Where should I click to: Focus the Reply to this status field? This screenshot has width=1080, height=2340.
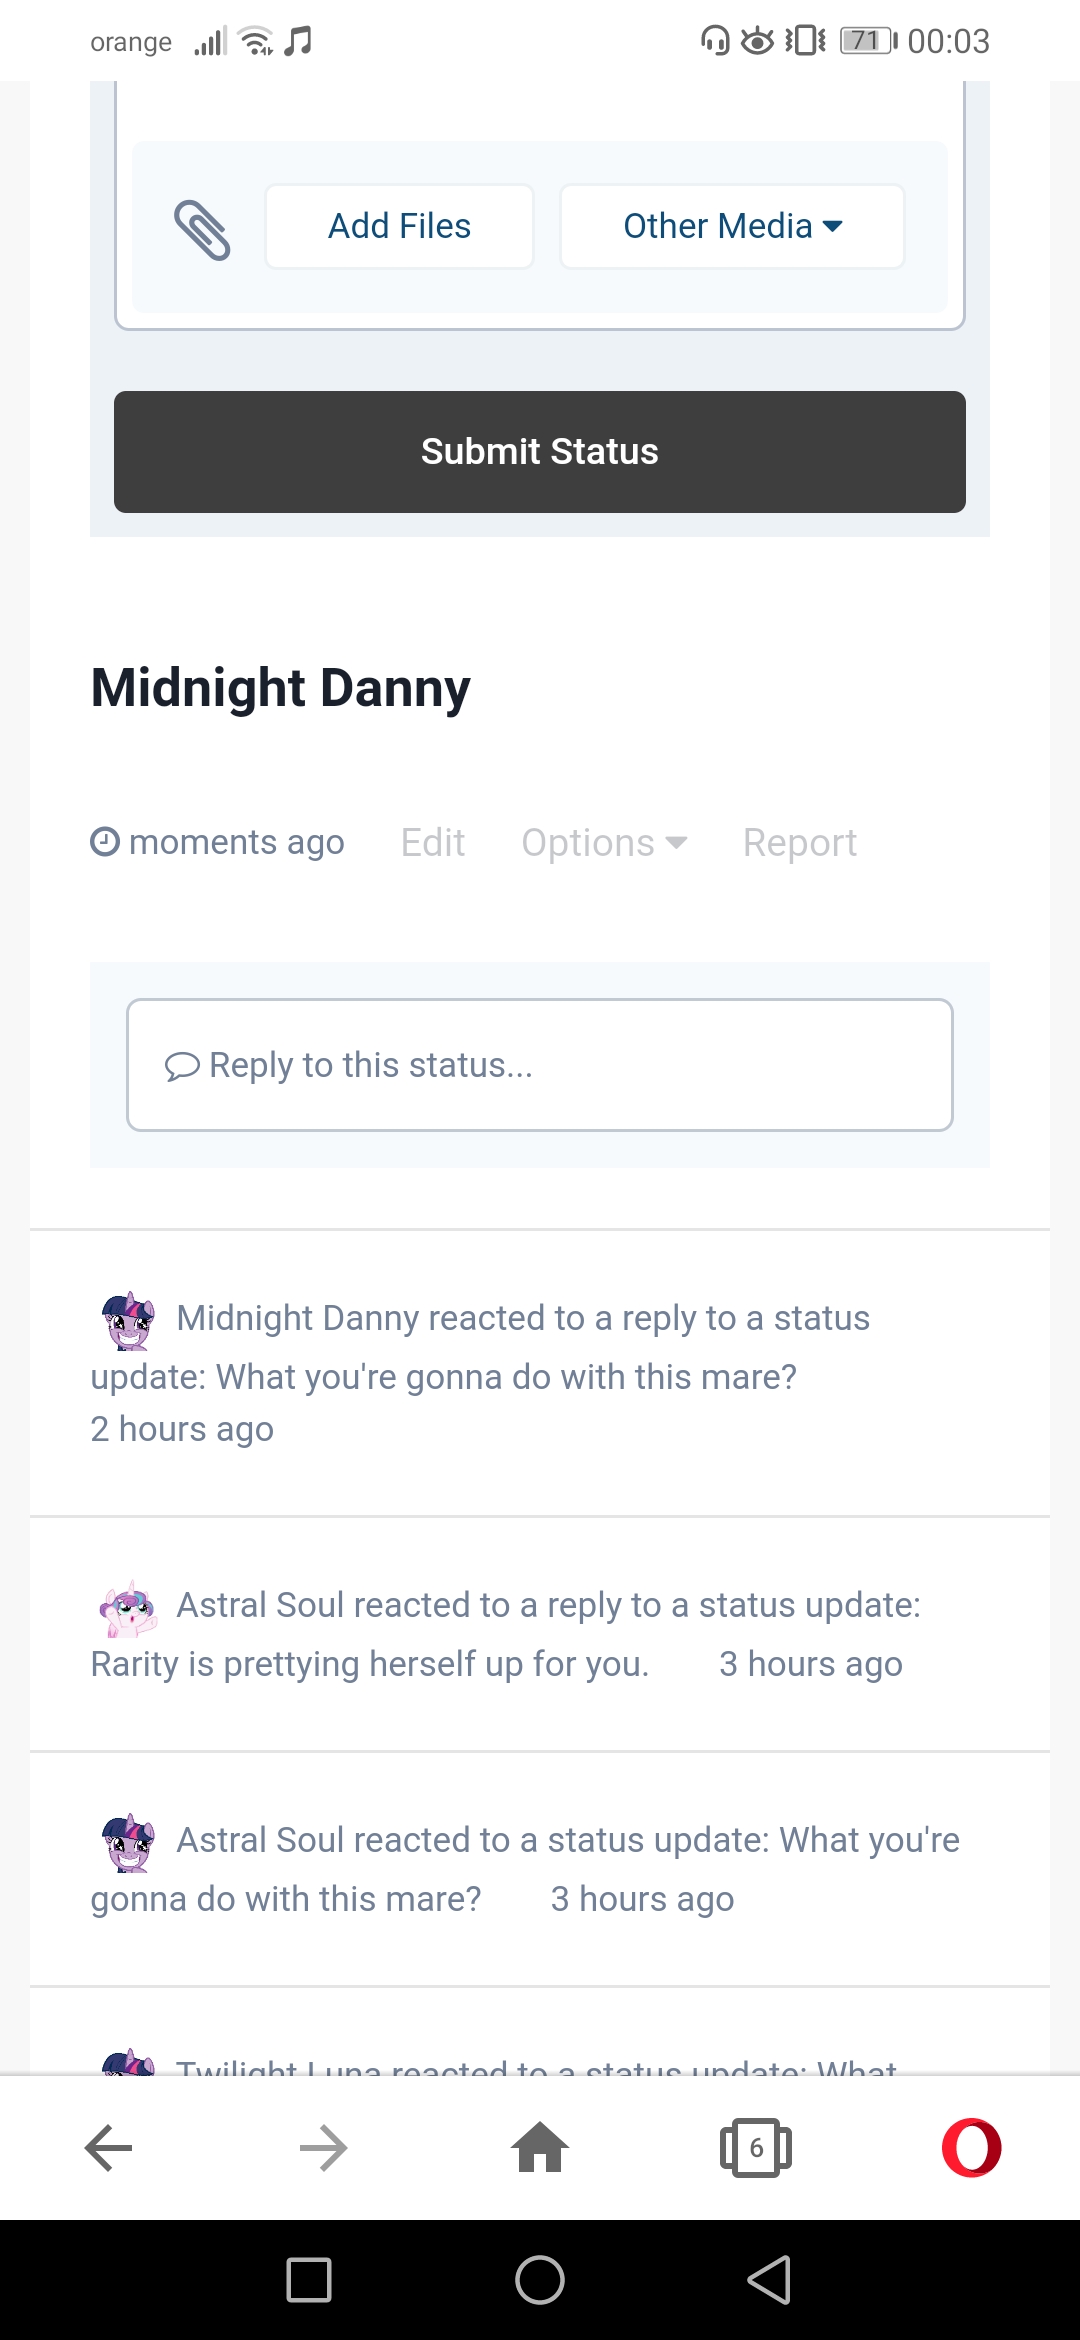[x=540, y=1065]
